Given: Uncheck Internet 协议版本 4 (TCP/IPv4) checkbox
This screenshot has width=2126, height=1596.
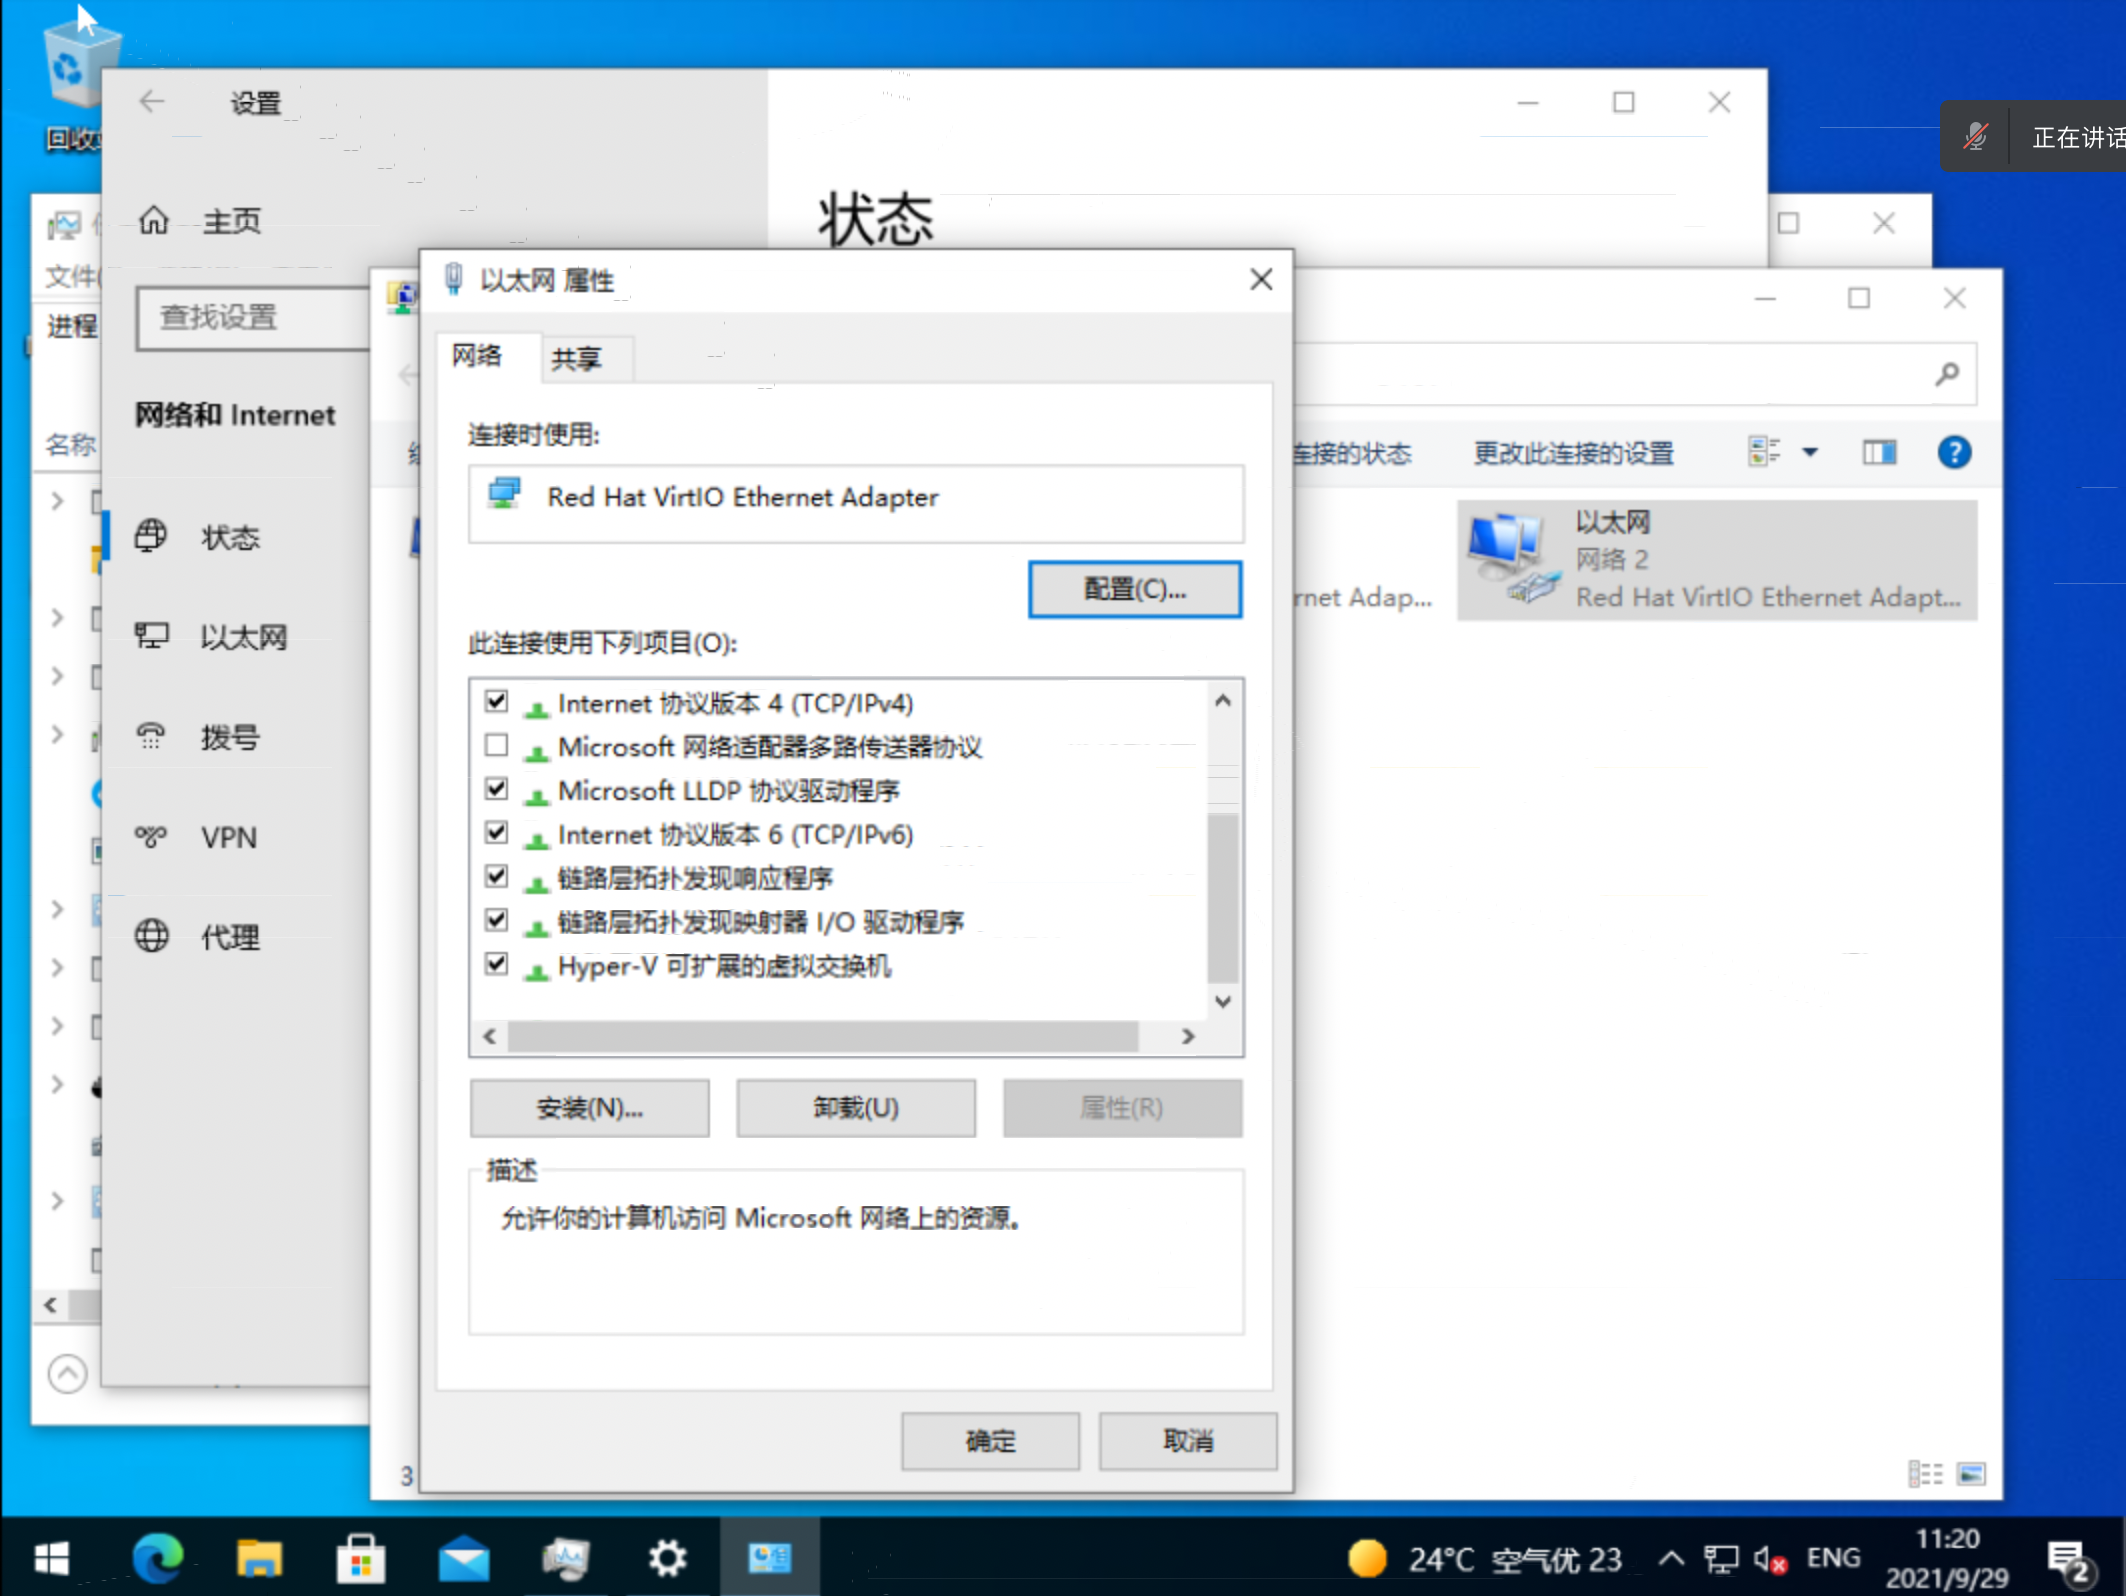Looking at the screenshot, I should [x=496, y=701].
